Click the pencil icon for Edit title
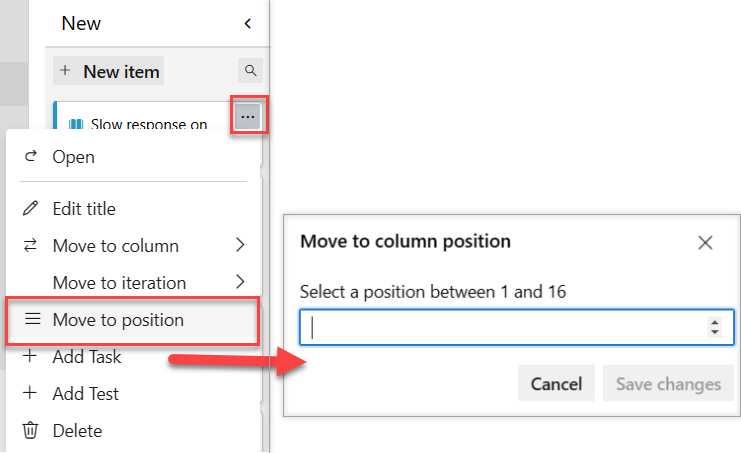Screen dimensions: 741x453 click(x=31, y=208)
